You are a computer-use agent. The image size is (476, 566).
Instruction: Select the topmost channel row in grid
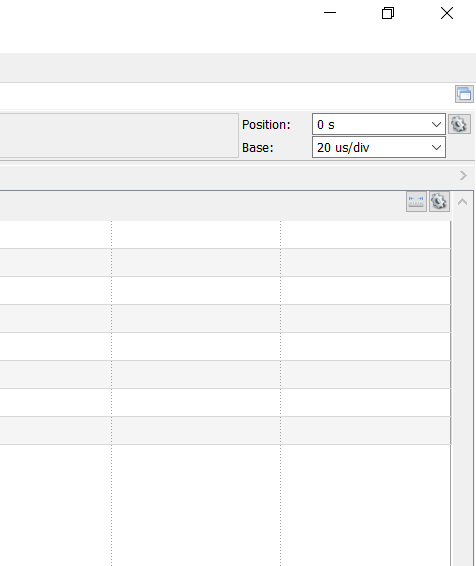click(x=225, y=235)
